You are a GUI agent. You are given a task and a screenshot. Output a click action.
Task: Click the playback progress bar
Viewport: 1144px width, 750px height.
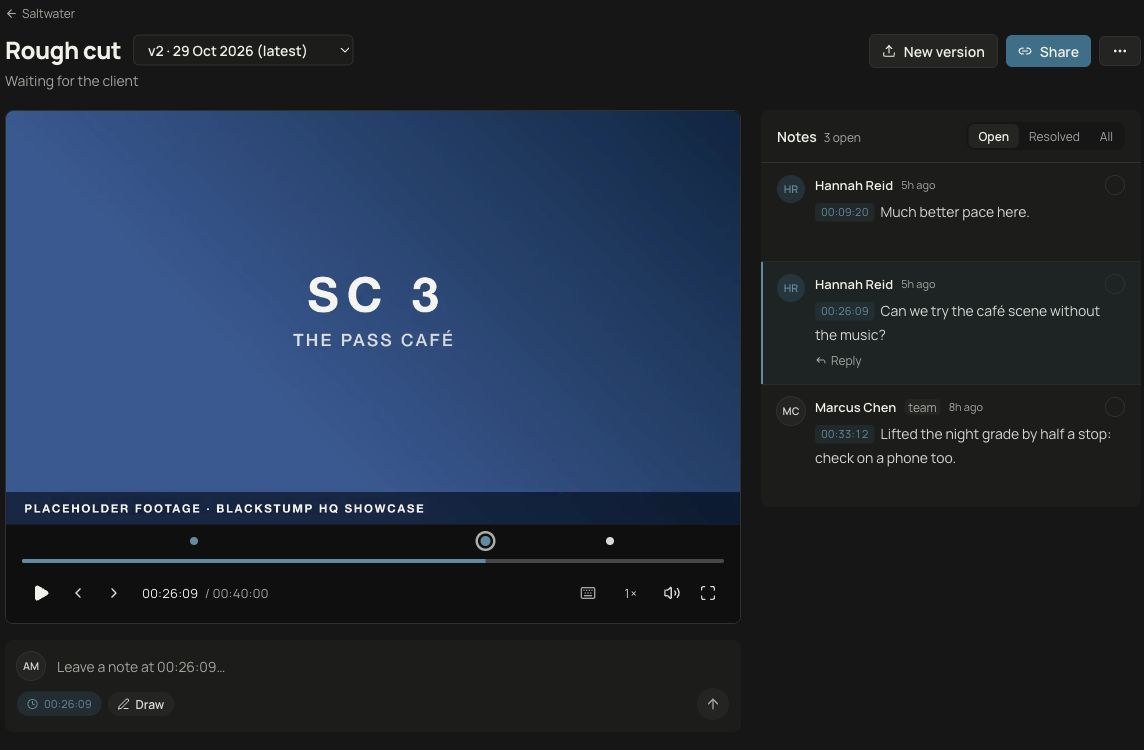point(373,561)
